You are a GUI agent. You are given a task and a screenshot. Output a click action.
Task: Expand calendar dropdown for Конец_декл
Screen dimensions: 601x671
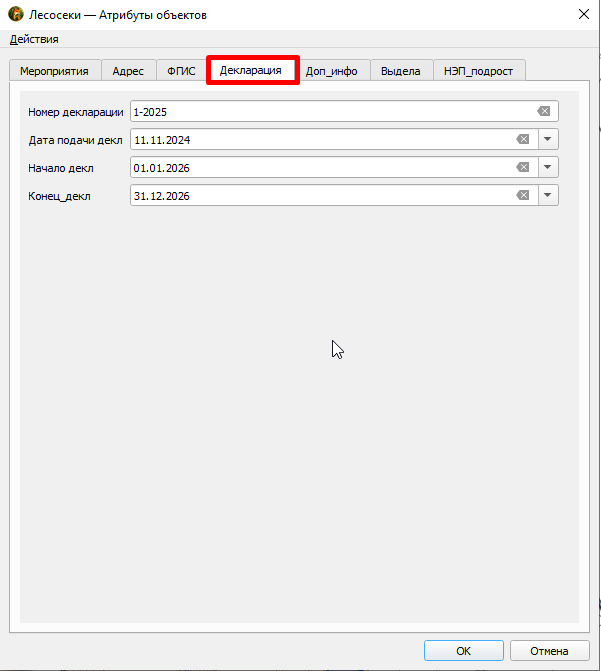pyautogui.click(x=547, y=196)
